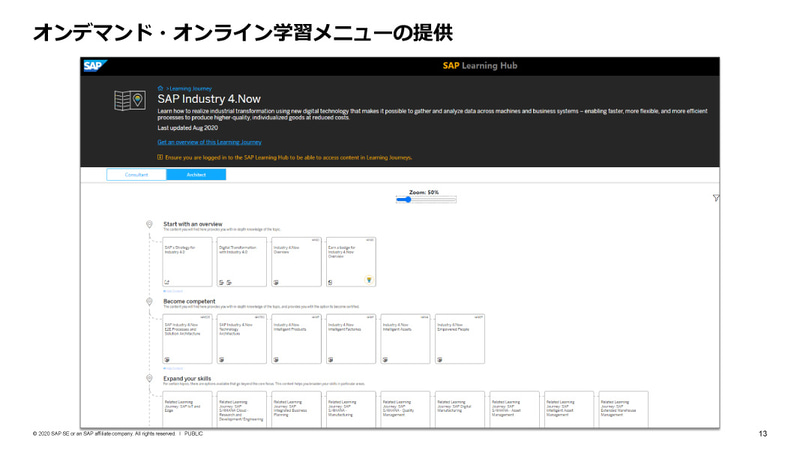The width and height of the screenshot is (800, 450).
Task: Click the Become competent heading
Action: tap(189, 301)
